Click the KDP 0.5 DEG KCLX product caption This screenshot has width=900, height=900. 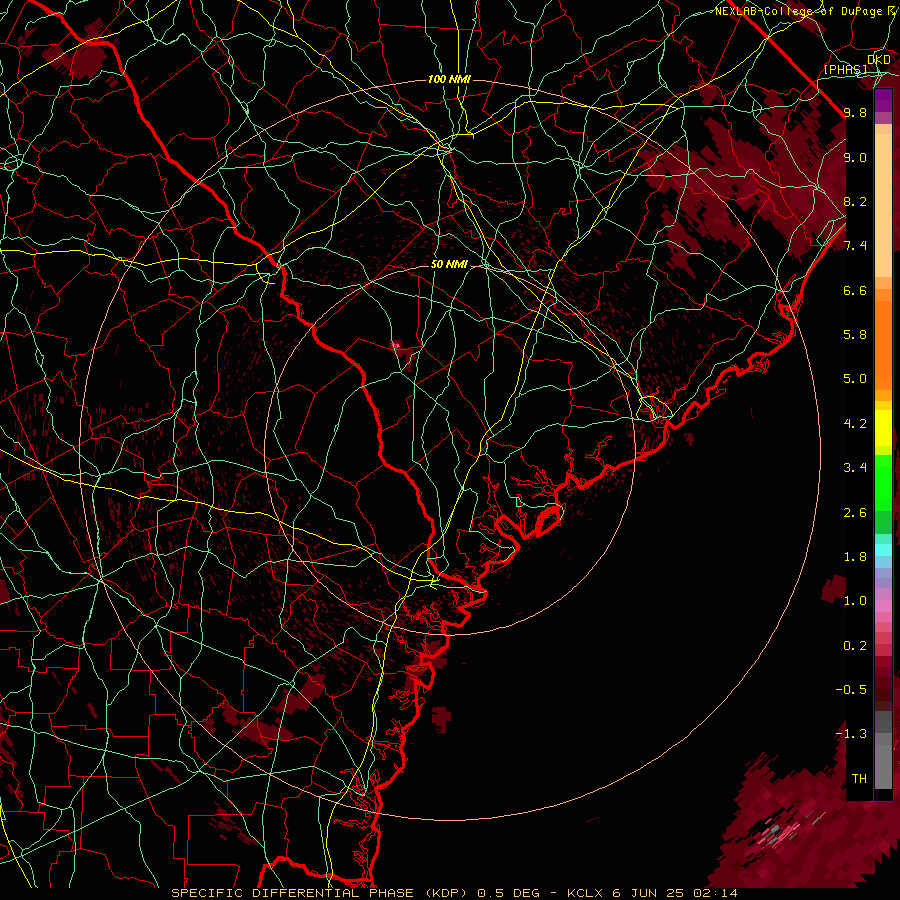454,893
